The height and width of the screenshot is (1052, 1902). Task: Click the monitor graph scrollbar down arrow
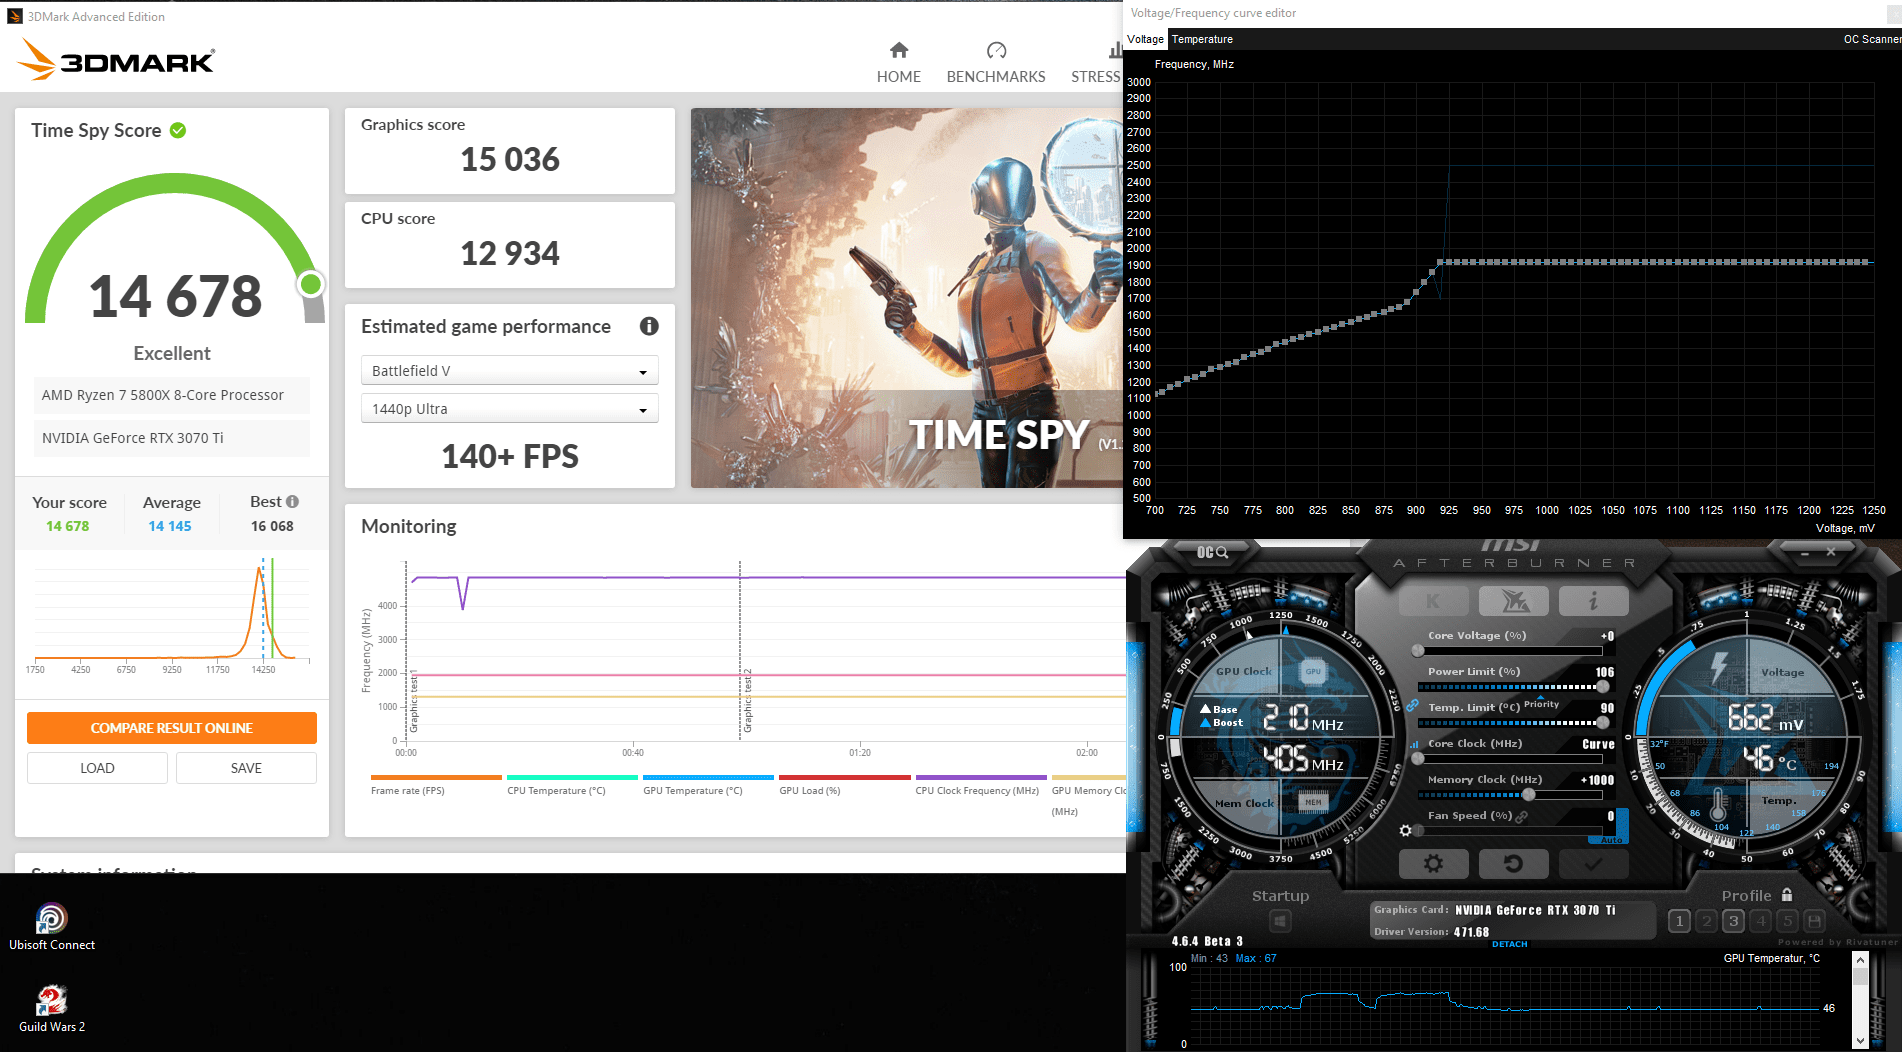click(1860, 1040)
